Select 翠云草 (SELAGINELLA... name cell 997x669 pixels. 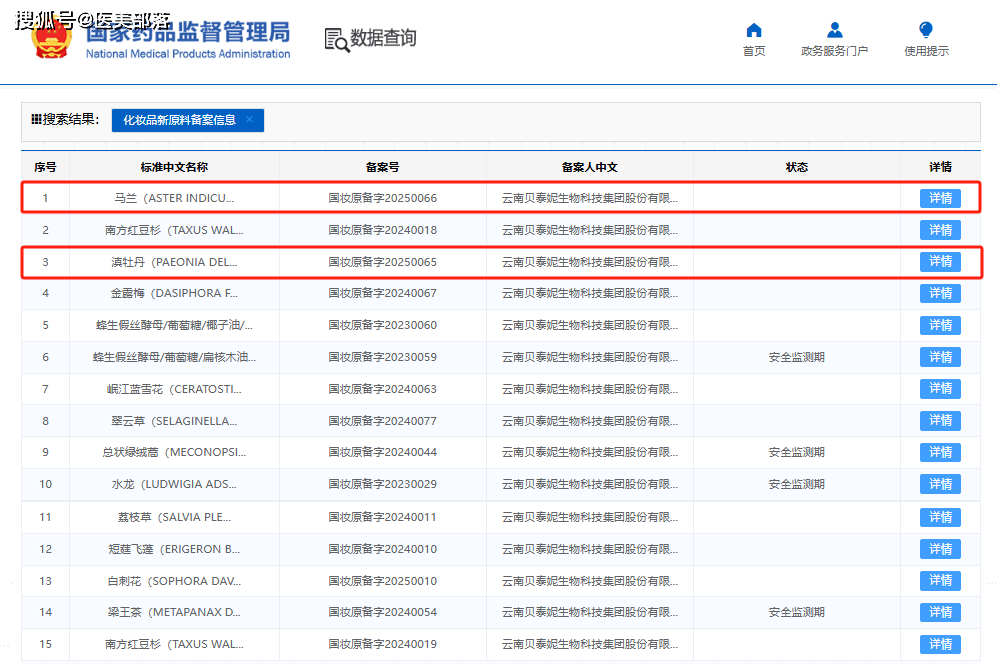[174, 420]
